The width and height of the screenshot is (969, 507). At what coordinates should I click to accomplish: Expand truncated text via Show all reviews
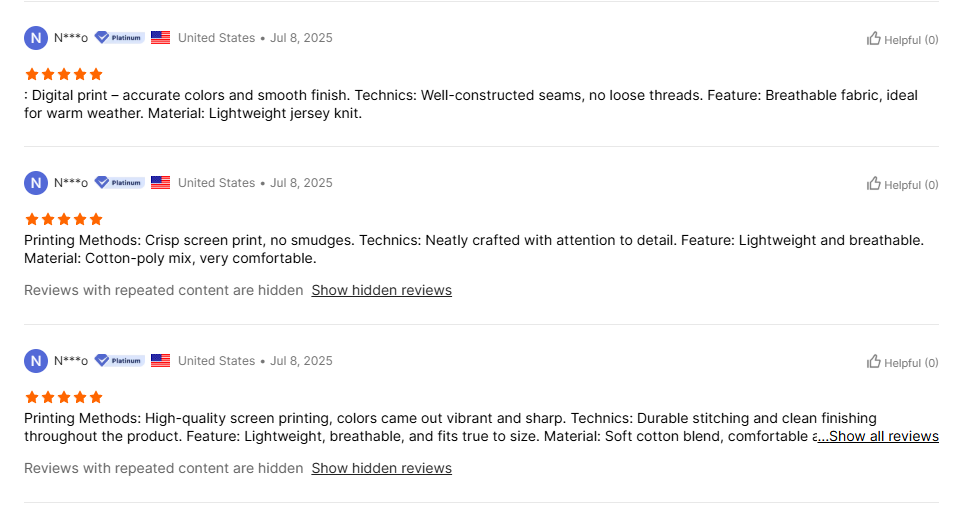(878, 437)
